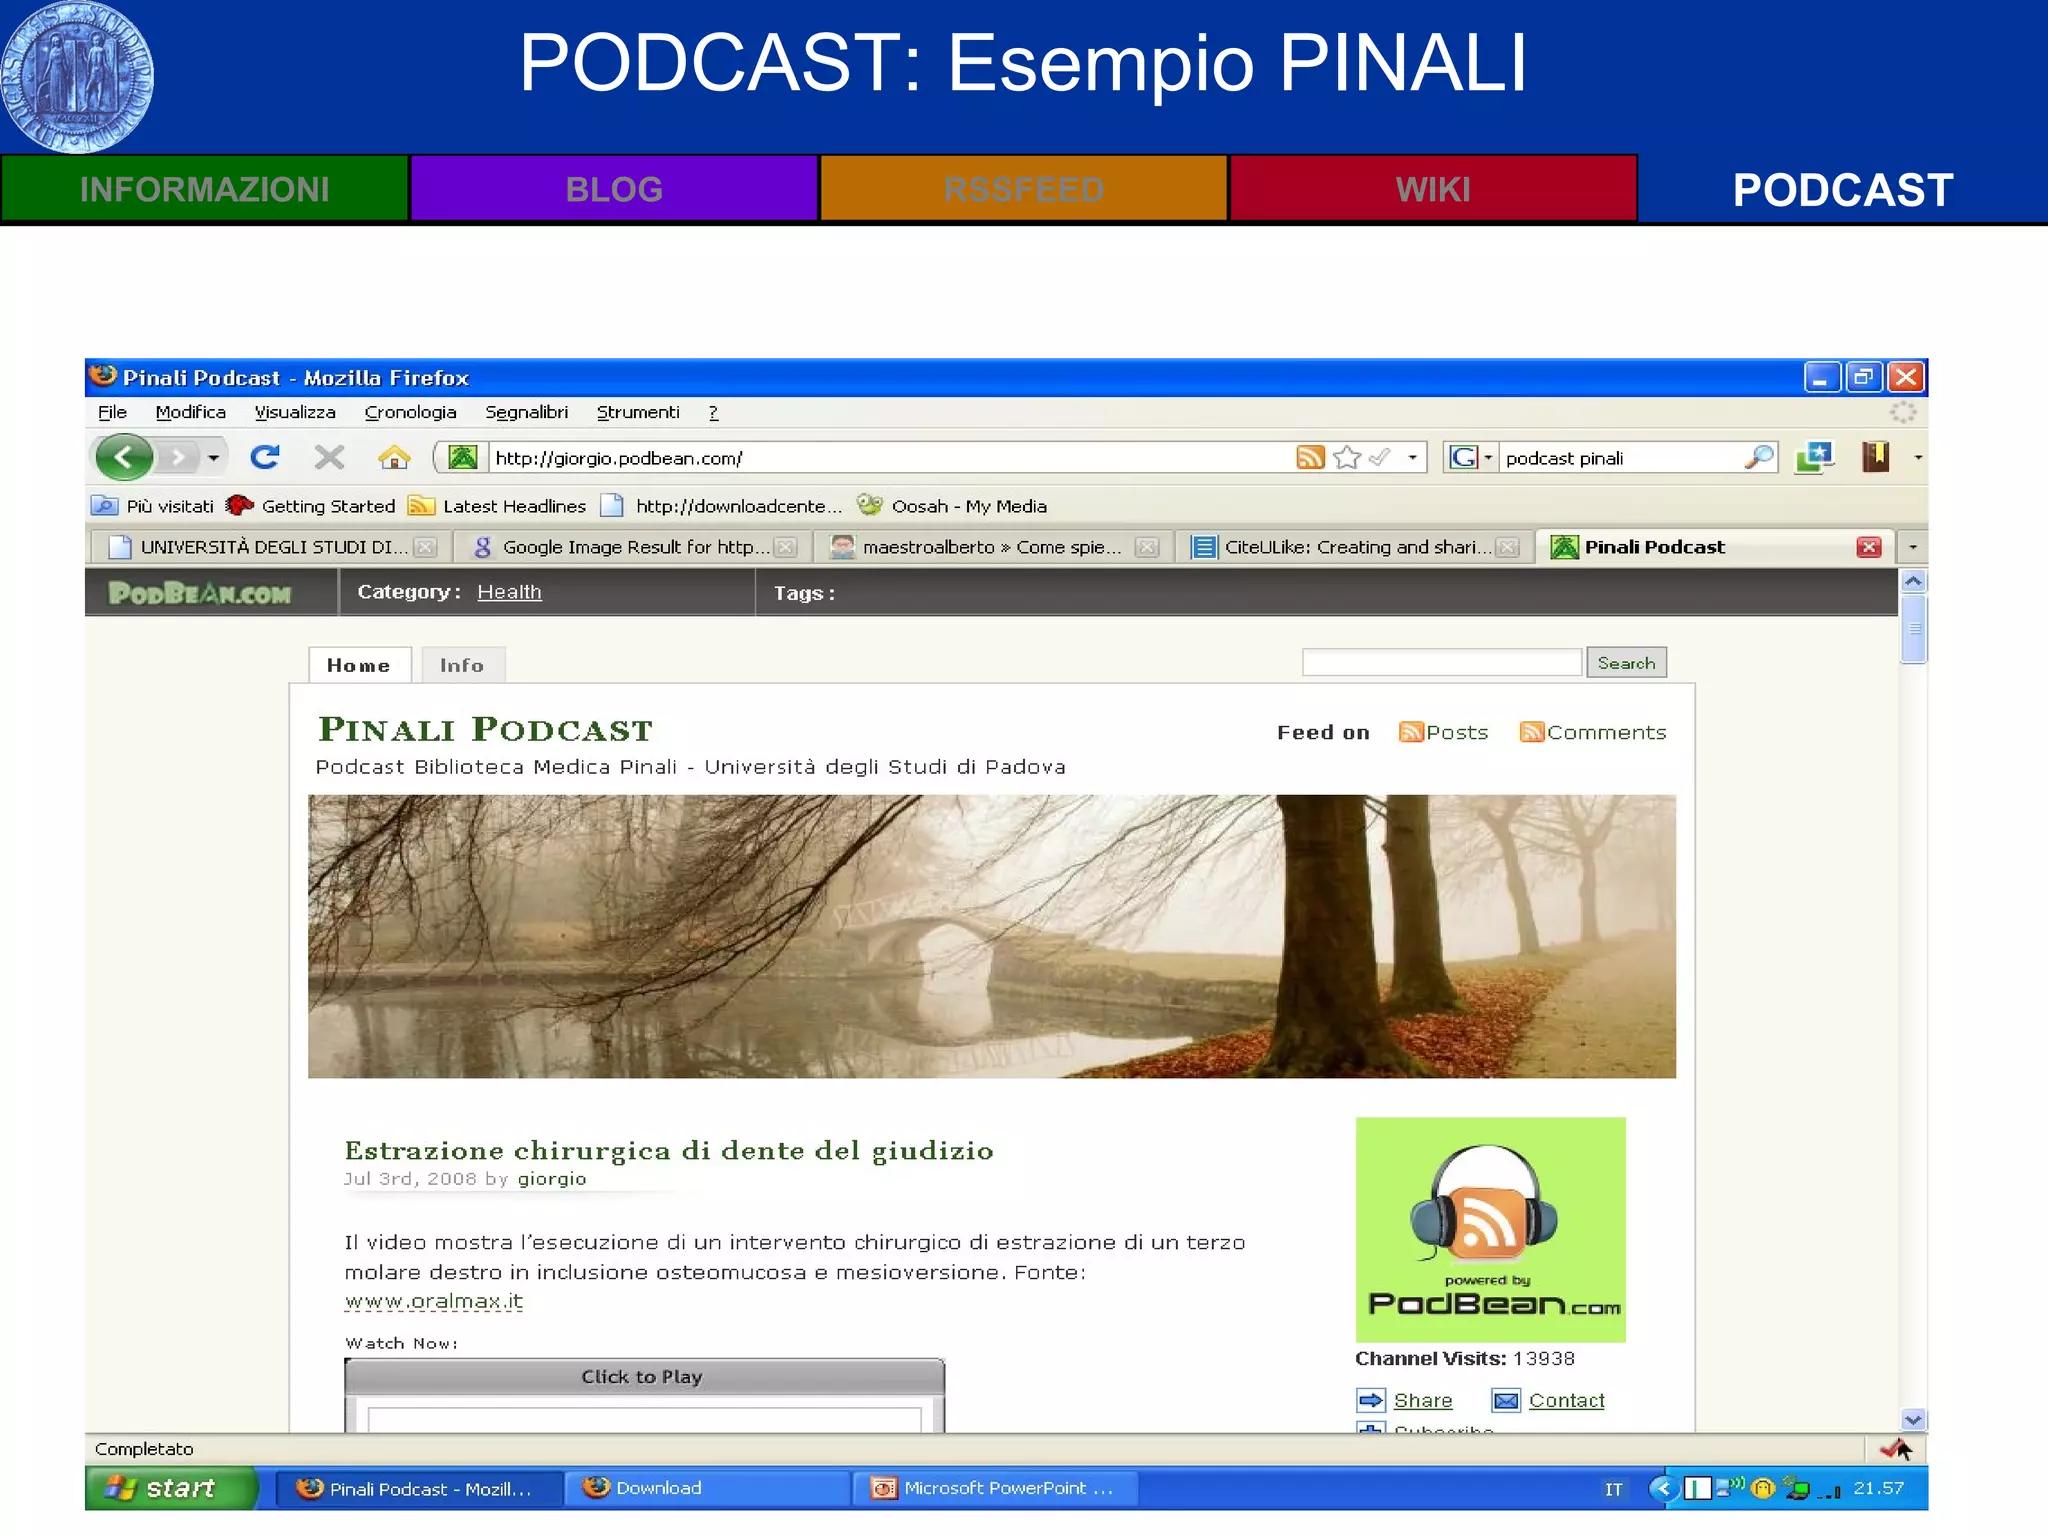Close the Pinali Podcast tab
The width and height of the screenshot is (2048, 1536).
[1868, 547]
